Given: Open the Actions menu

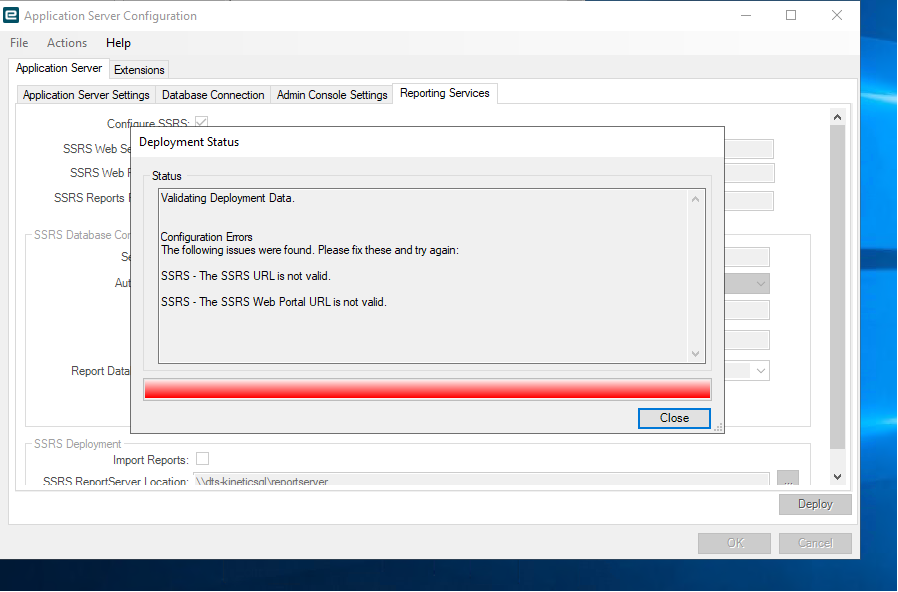Looking at the screenshot, I should [x=67, y=43].
